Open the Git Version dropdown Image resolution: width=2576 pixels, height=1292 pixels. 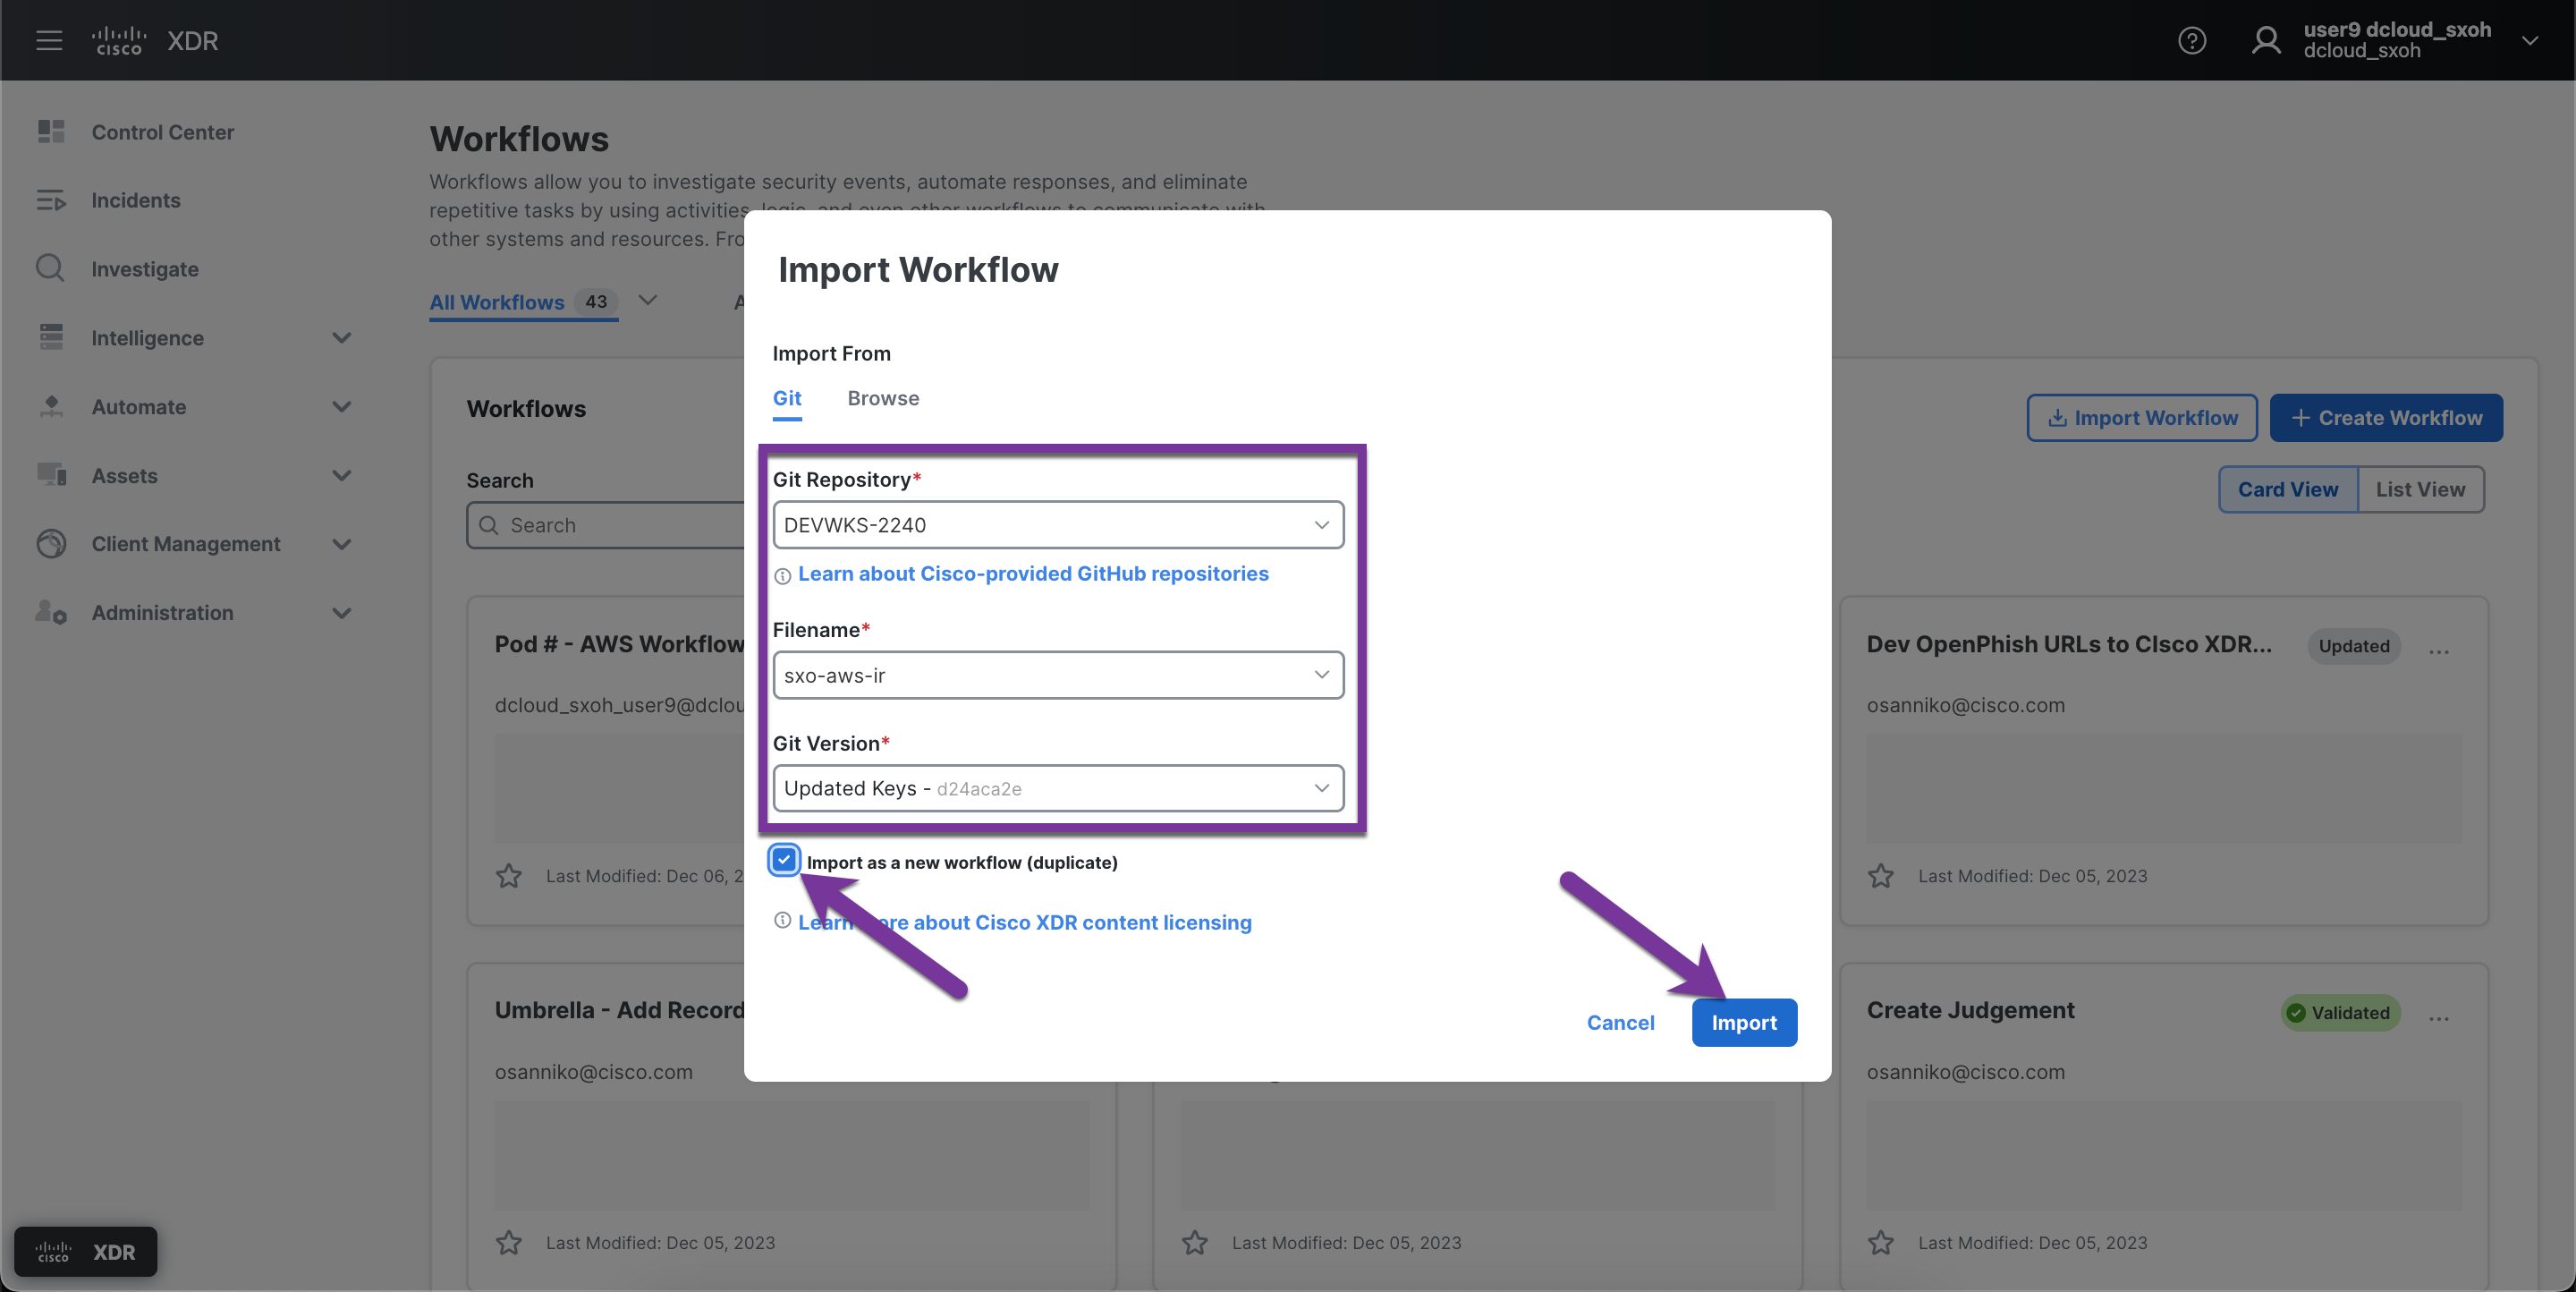coord(1058,788)
